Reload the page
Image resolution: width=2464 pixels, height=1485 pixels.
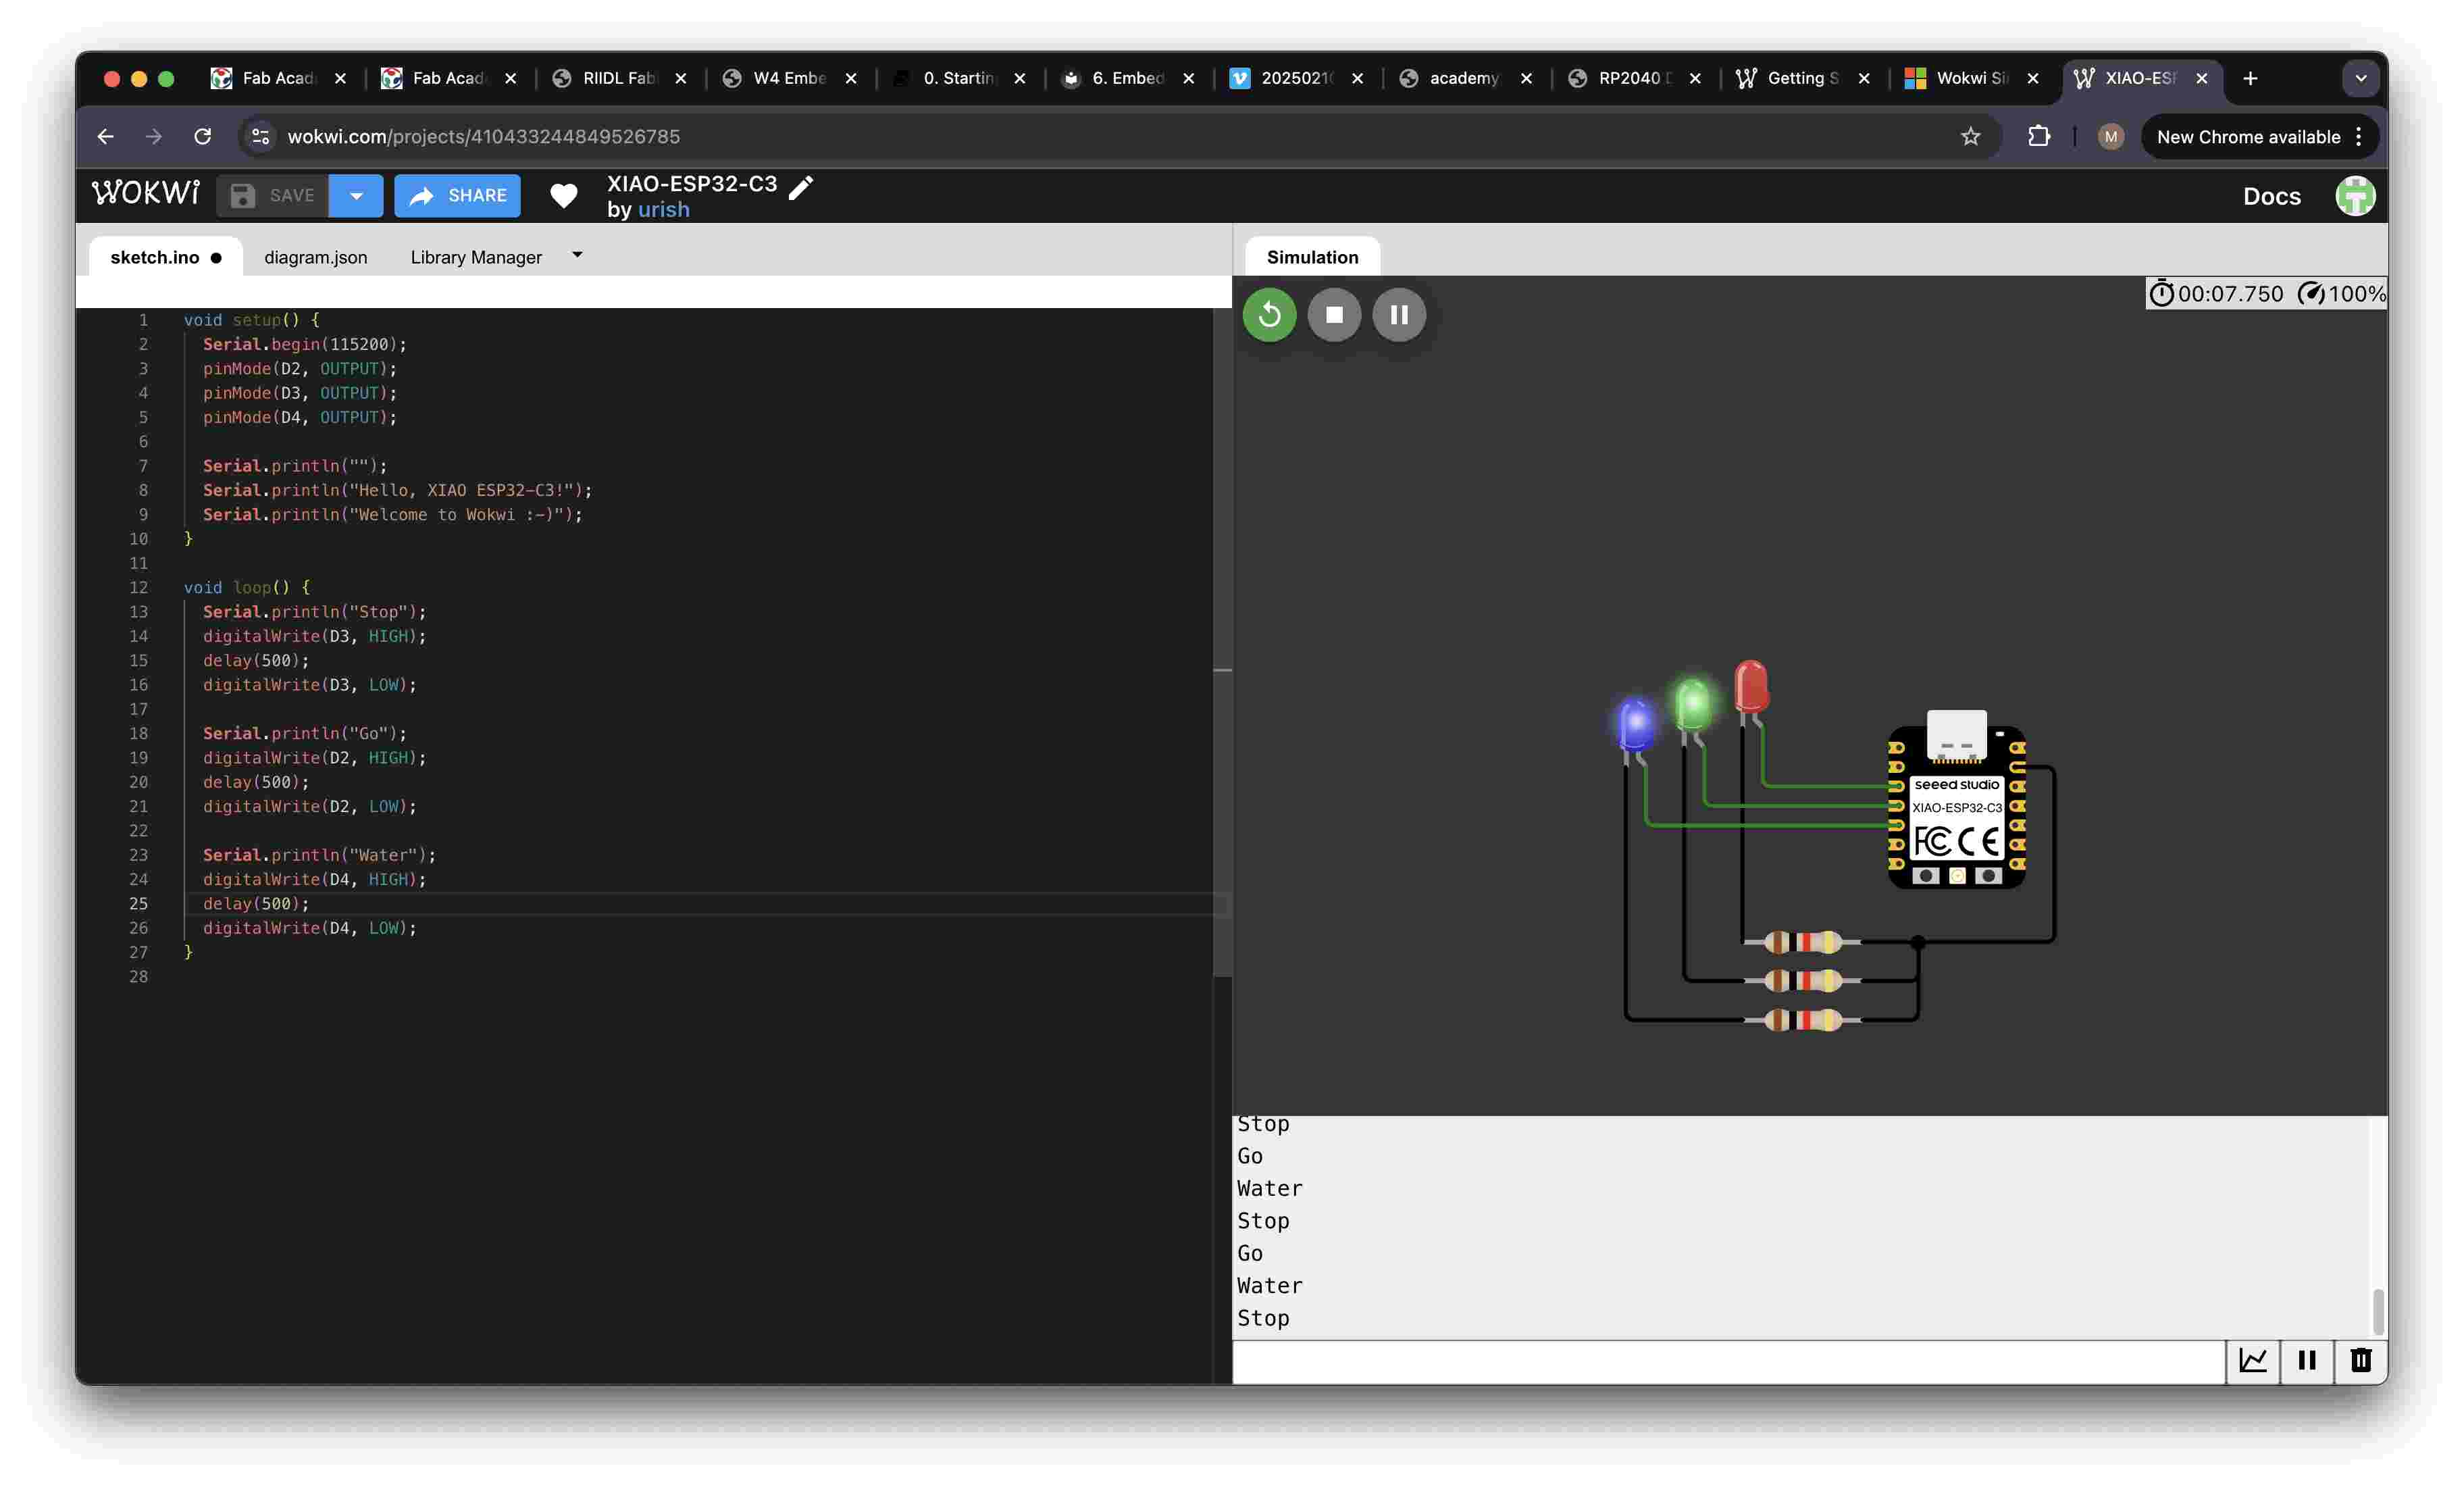pos(203,136)
